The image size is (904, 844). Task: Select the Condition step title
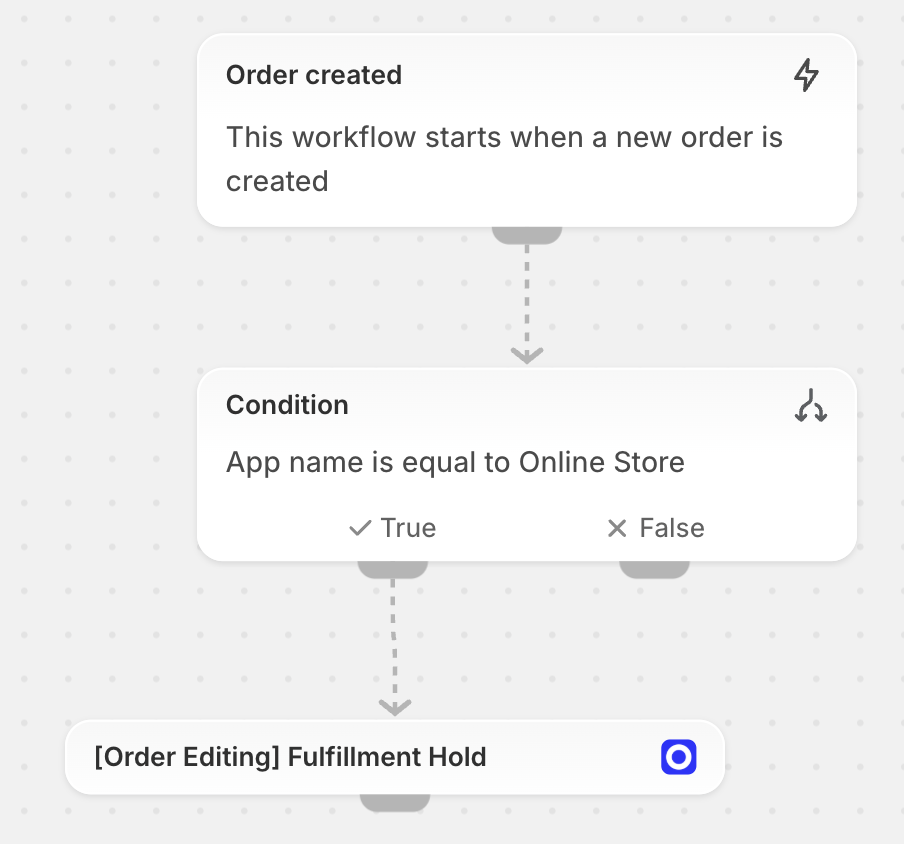click(x=287, y=405)
